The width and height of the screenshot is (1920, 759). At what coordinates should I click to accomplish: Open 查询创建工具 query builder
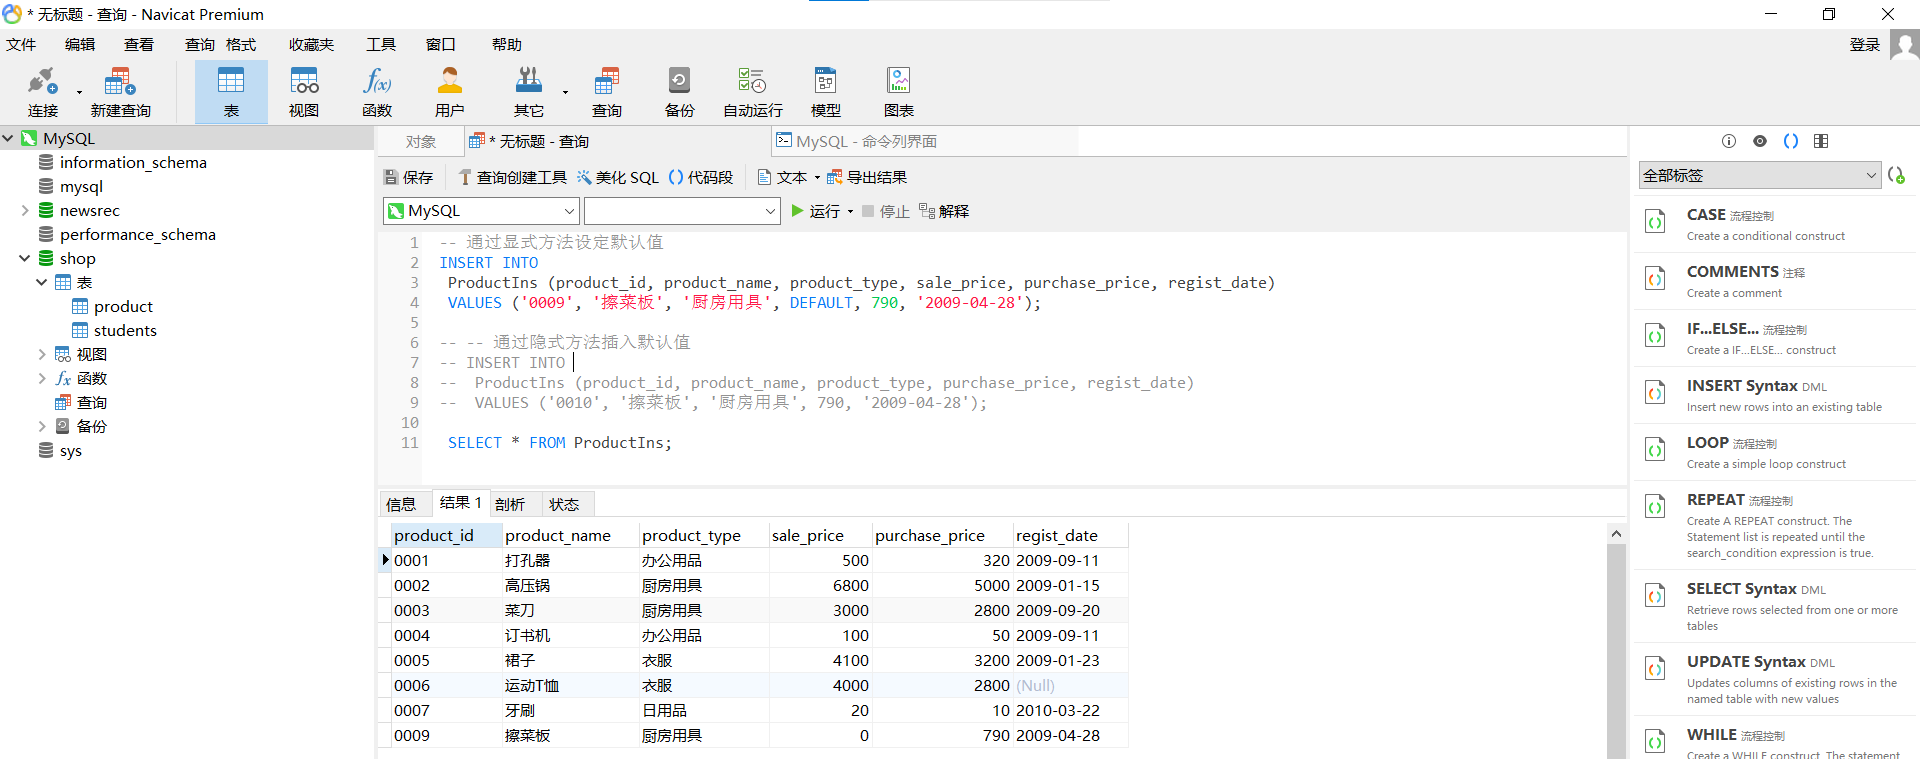(x=512, y=177)
